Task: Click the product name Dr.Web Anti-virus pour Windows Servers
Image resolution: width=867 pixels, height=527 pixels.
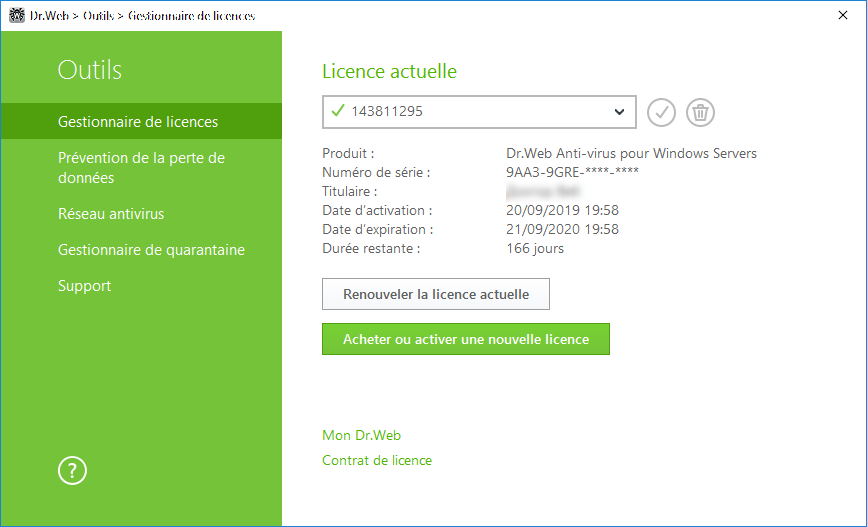Action: click(631, 153)
